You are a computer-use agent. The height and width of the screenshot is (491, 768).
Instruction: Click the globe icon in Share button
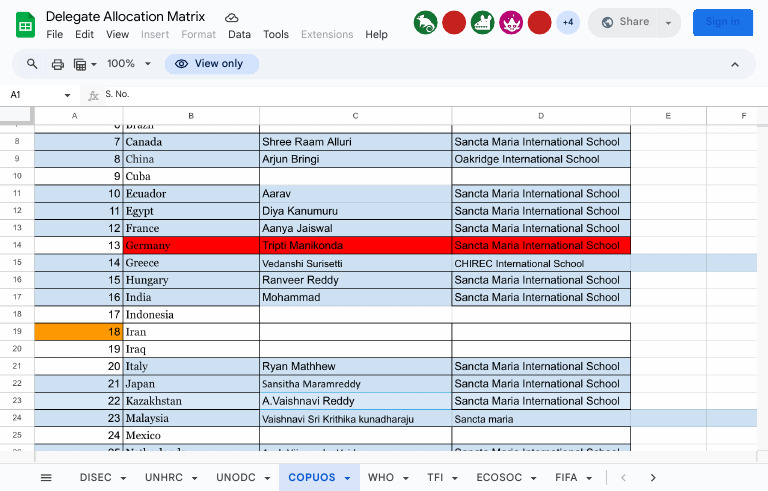607,22
